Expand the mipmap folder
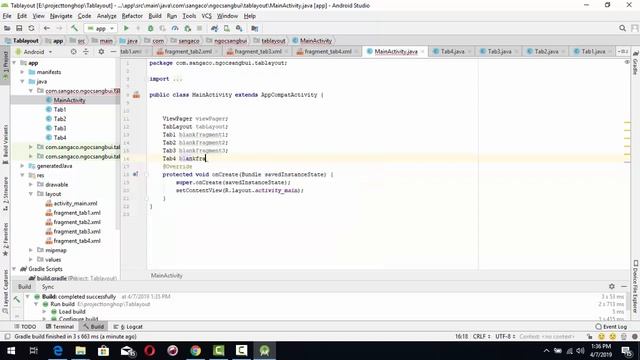 click(31, 250)
